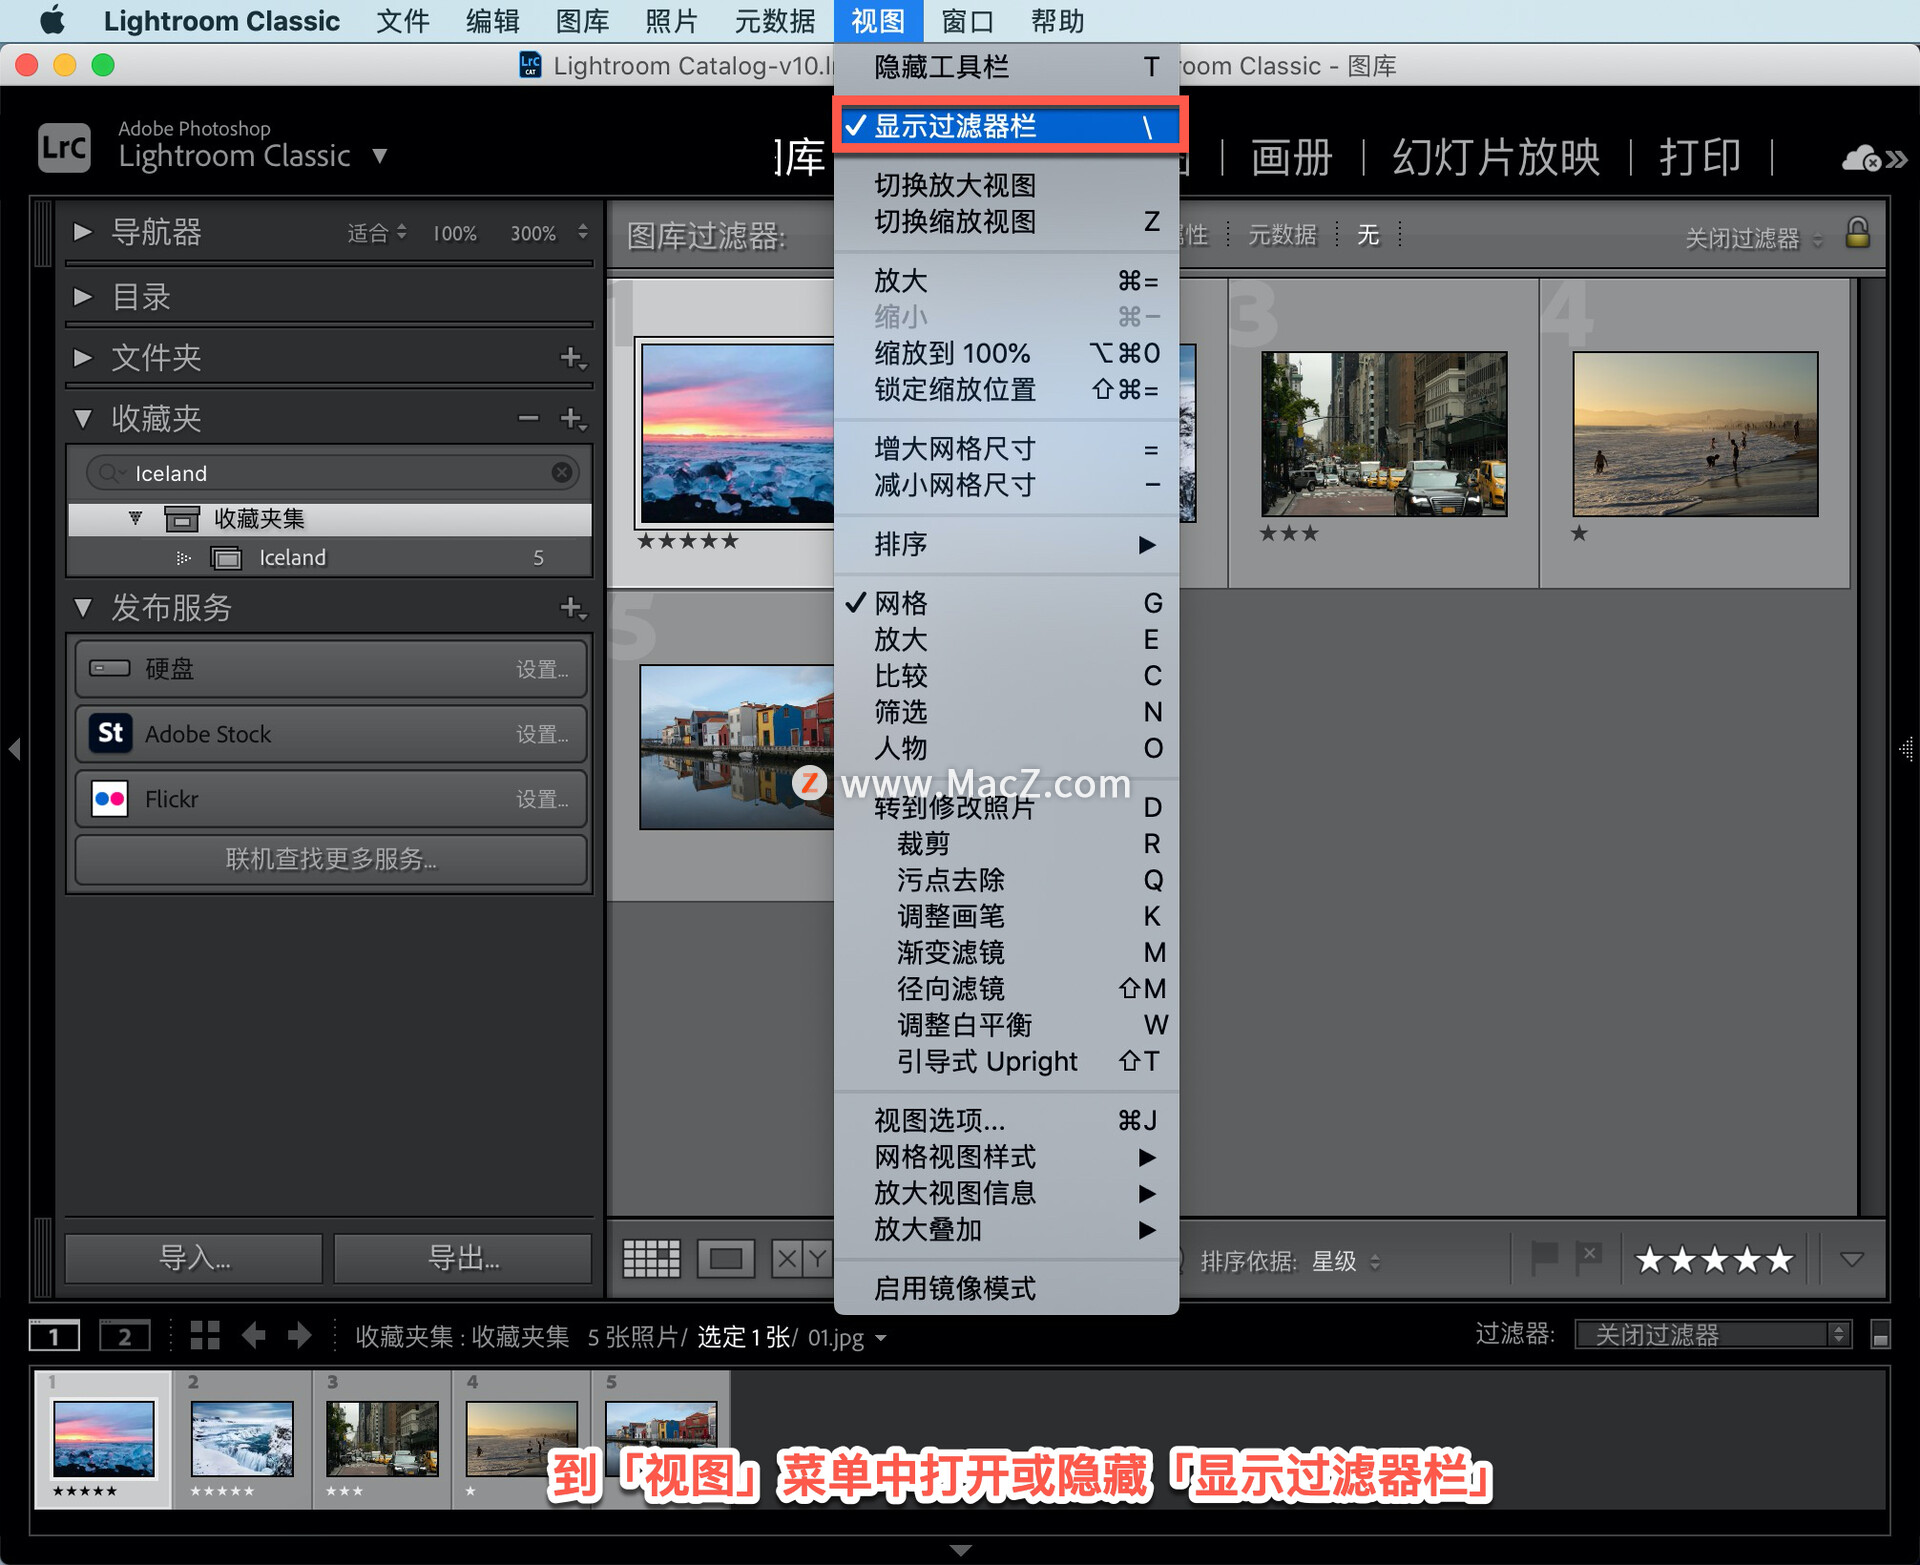Select checked 网格 view option

tap(1007, 603)
